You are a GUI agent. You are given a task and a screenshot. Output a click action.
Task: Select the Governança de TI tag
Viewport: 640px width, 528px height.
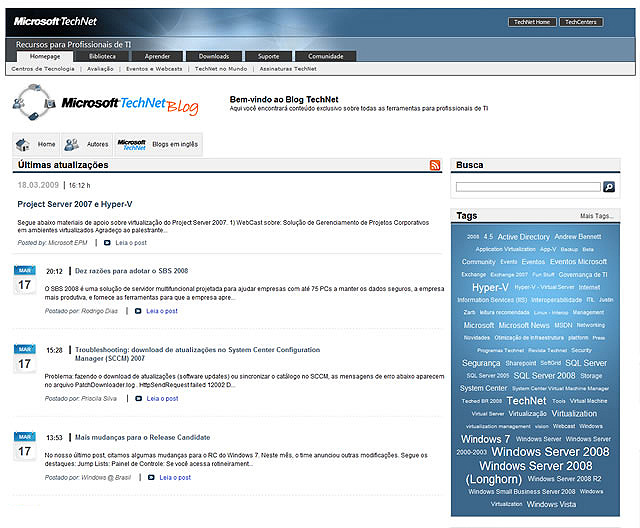pos(583,275)
